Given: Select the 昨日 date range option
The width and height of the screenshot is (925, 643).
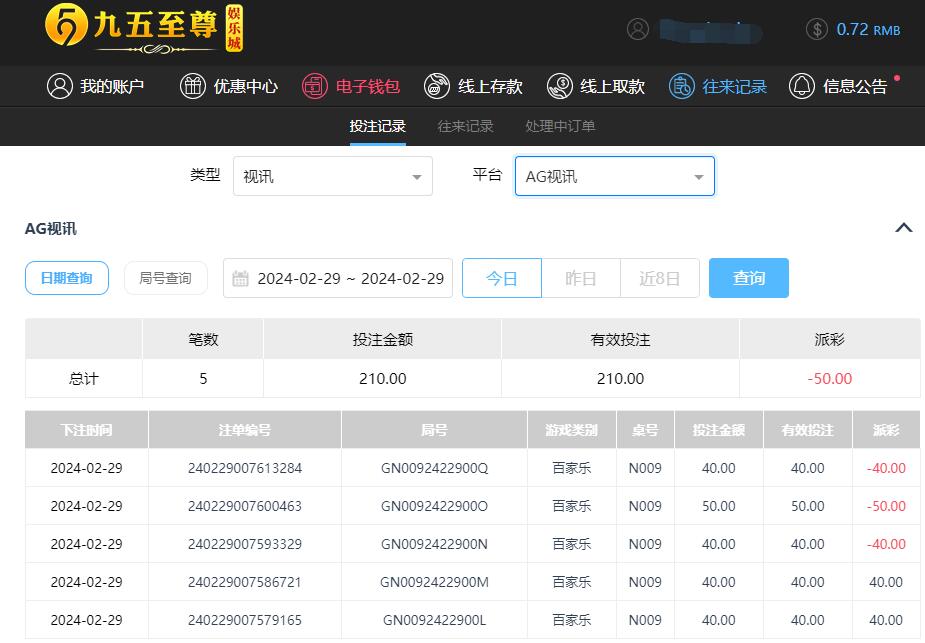Looking at the screenshot, I should [x=580, y=278].
